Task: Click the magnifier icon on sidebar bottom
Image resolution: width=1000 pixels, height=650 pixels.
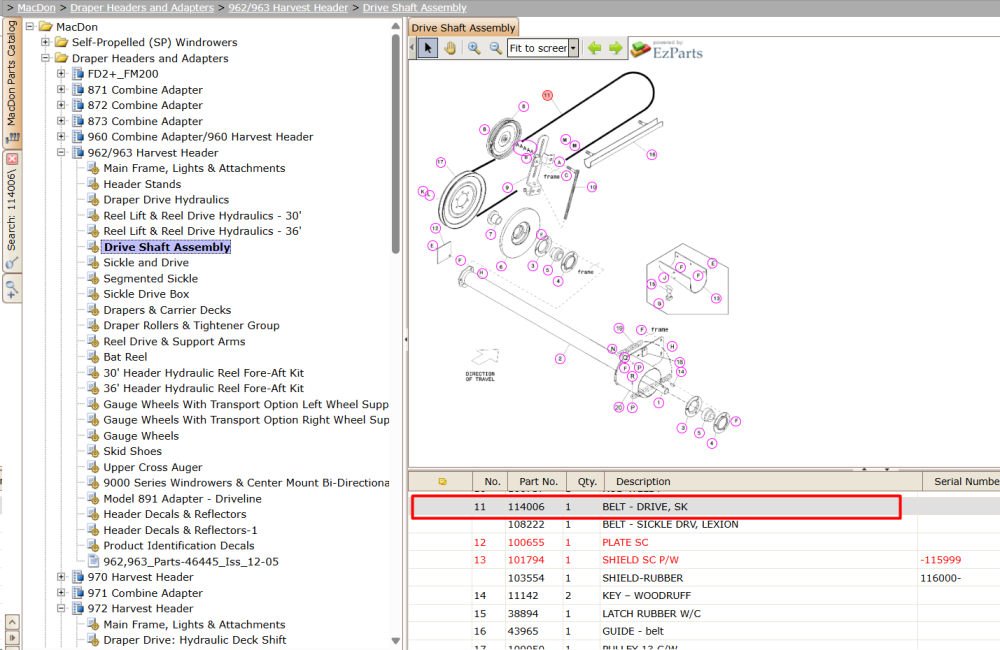Action: [11, 289]
